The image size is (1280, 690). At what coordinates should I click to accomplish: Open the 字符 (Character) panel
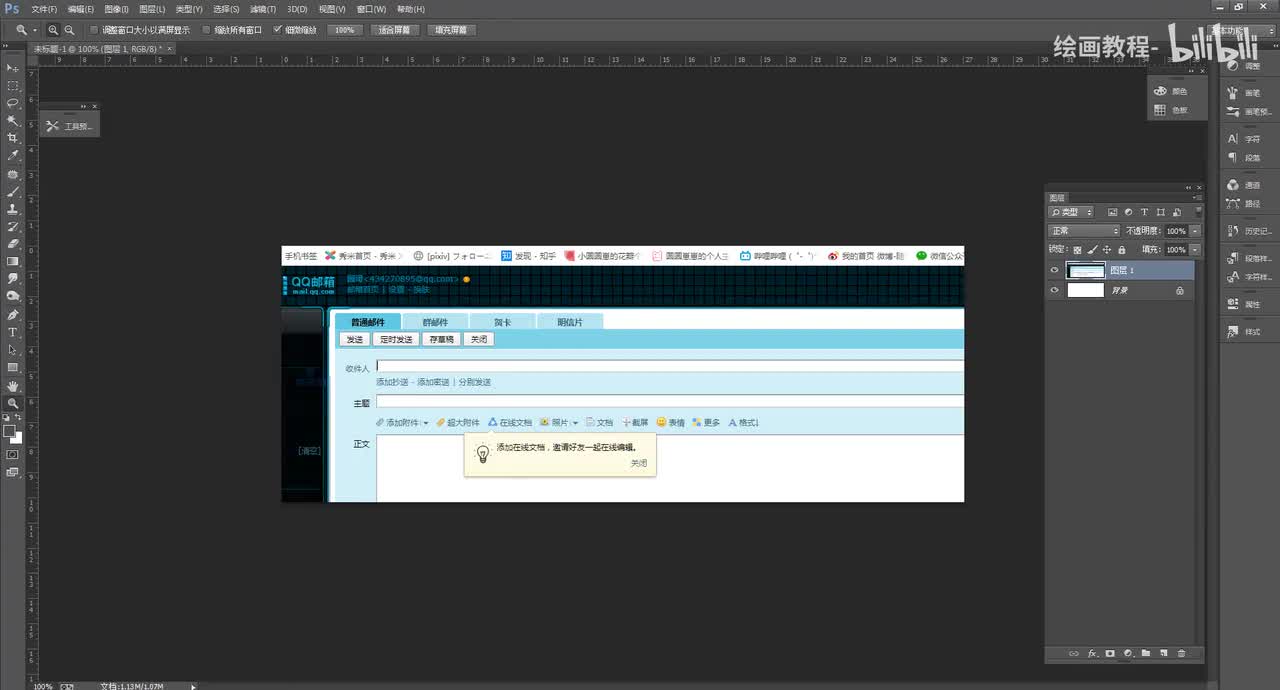tap(1244, 139)
